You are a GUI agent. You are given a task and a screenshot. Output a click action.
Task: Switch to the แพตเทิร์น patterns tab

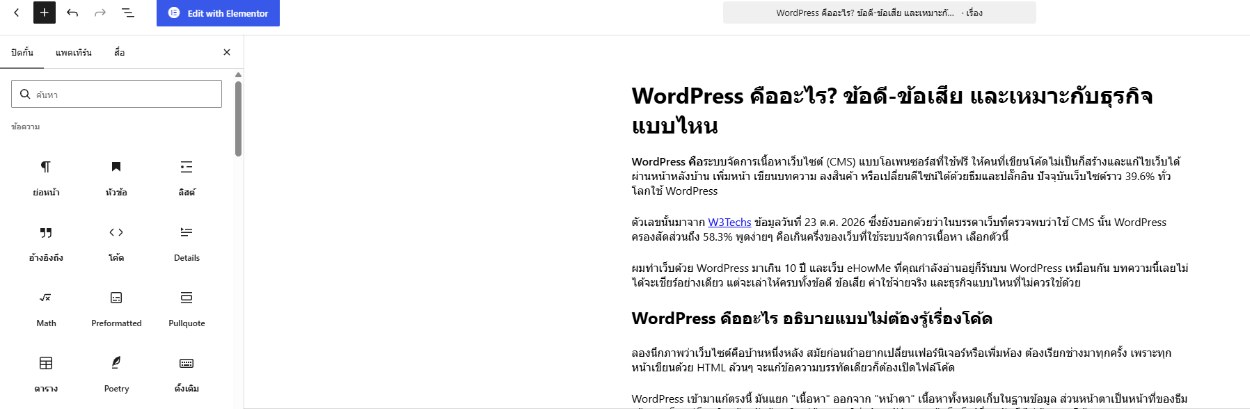[74, 52]
